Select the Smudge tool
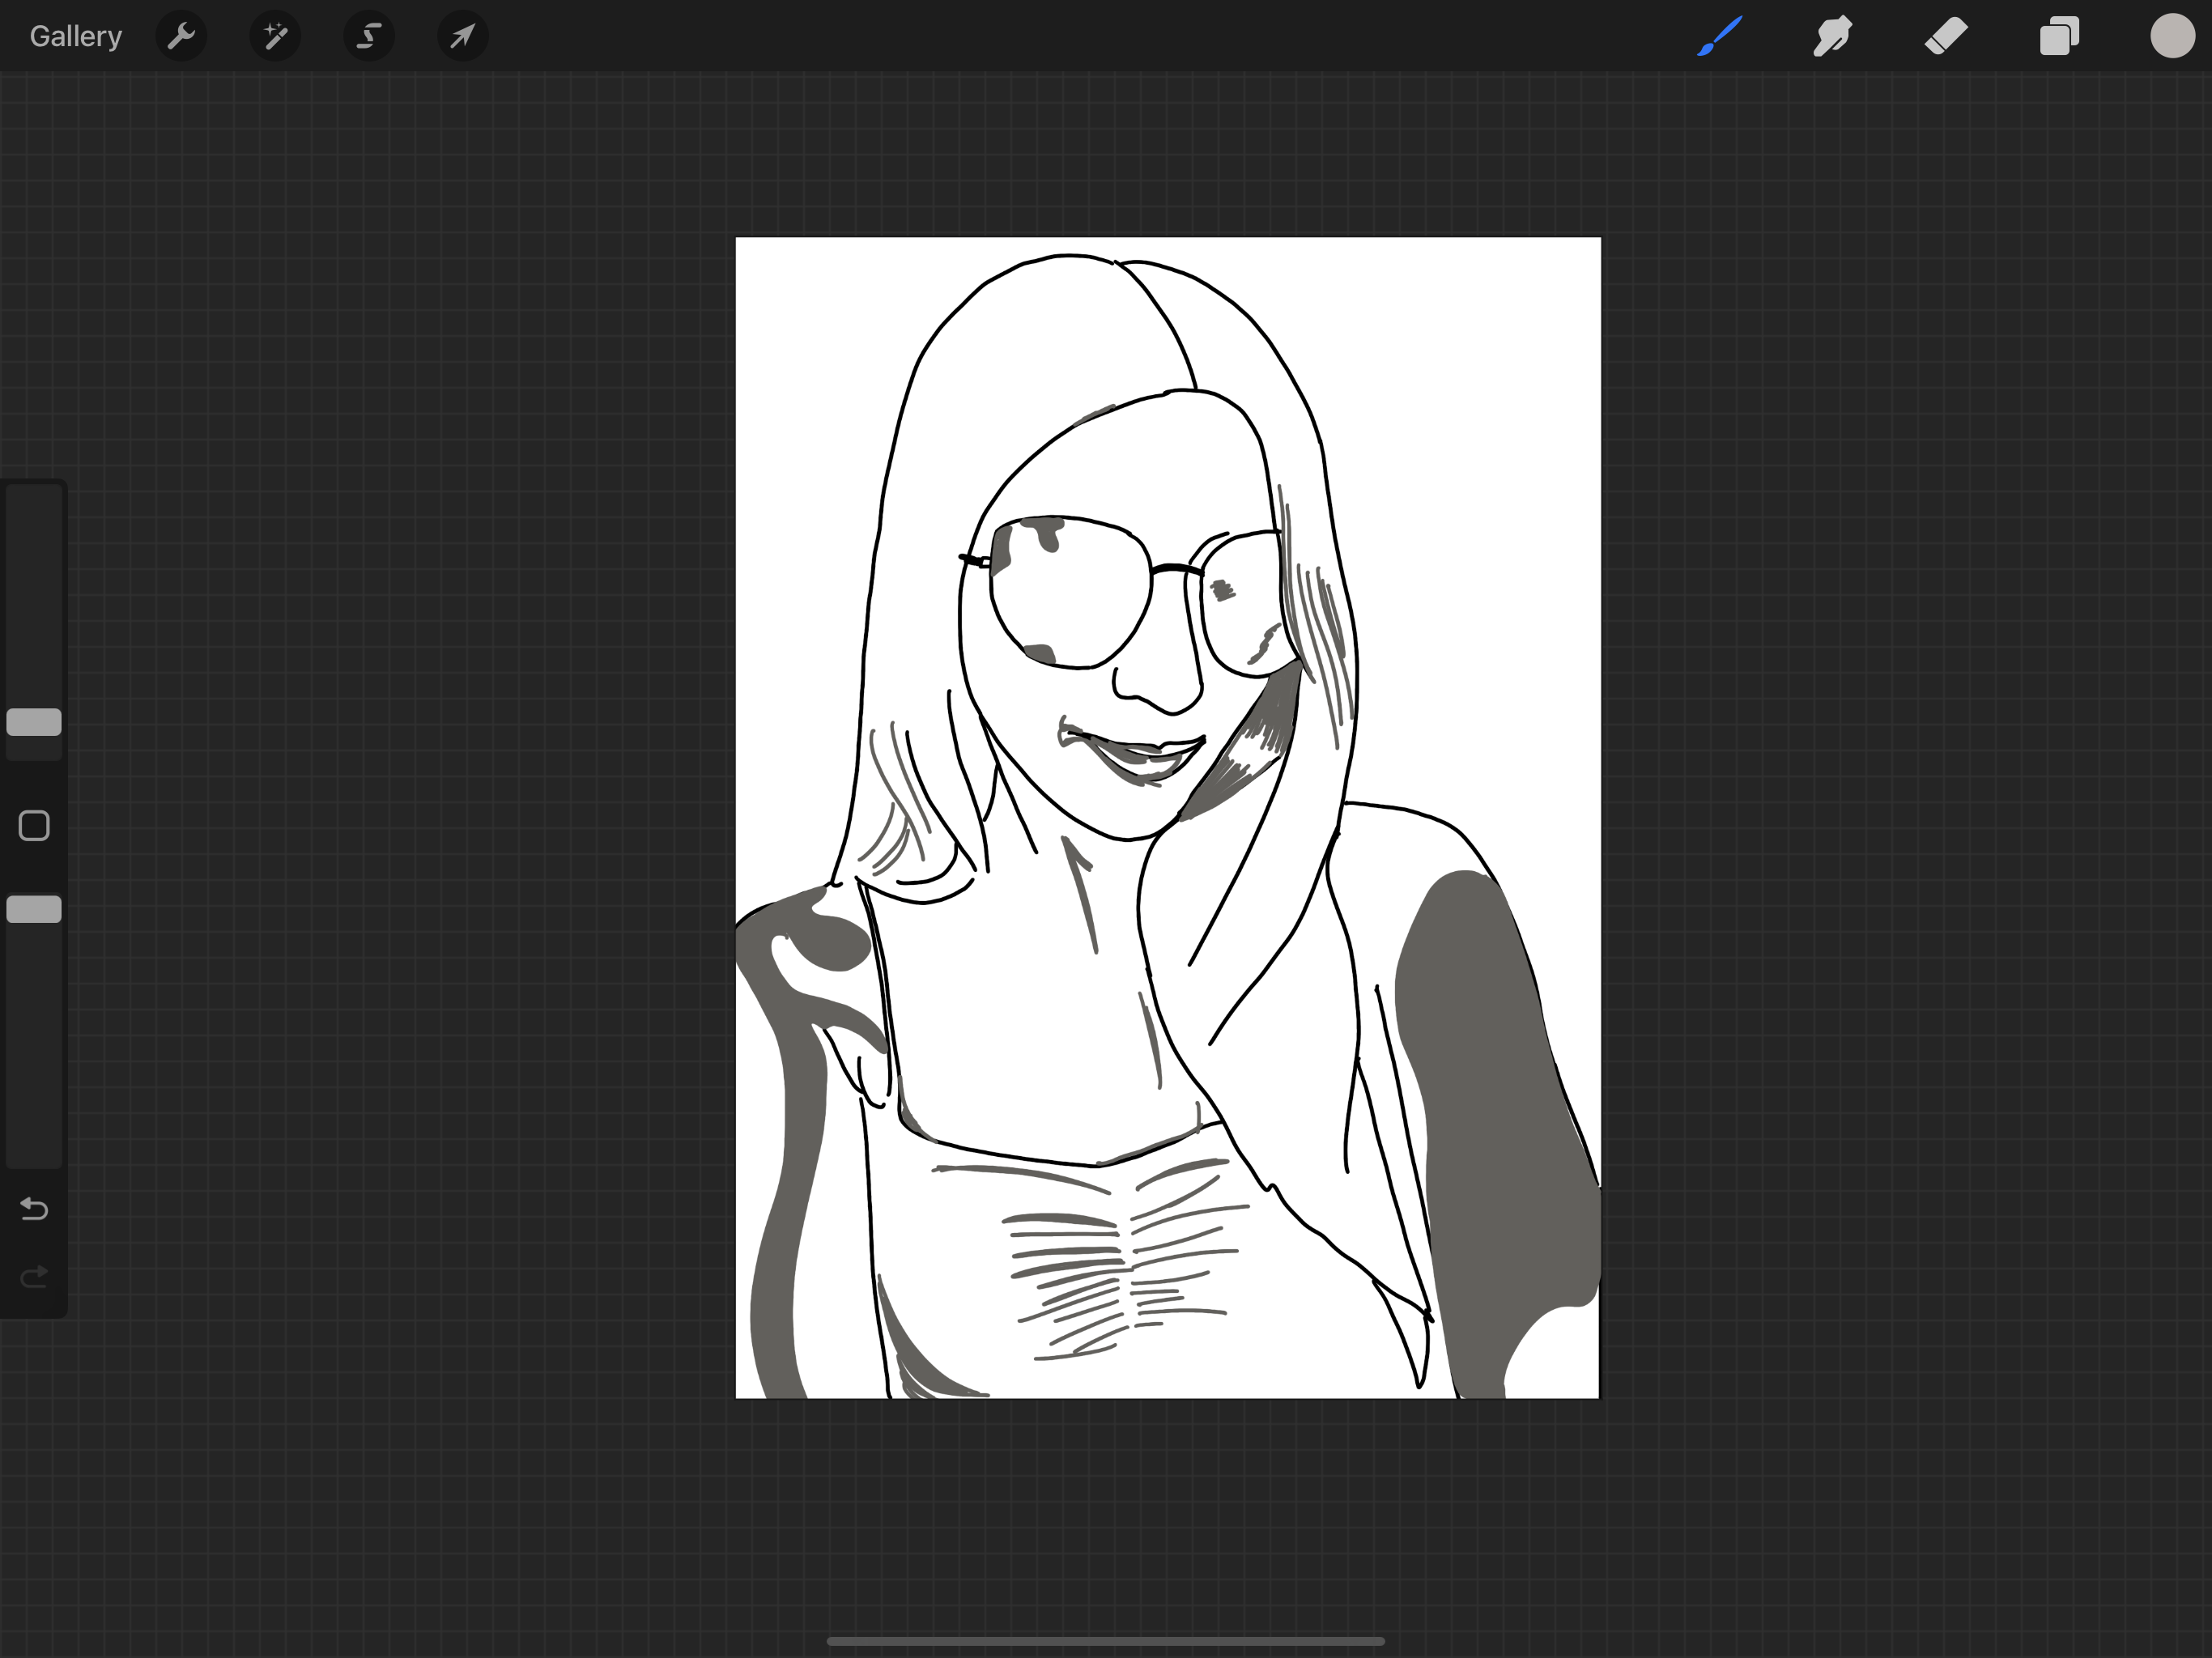Screen dimensions: 2212x1658 pos(1833,36)
